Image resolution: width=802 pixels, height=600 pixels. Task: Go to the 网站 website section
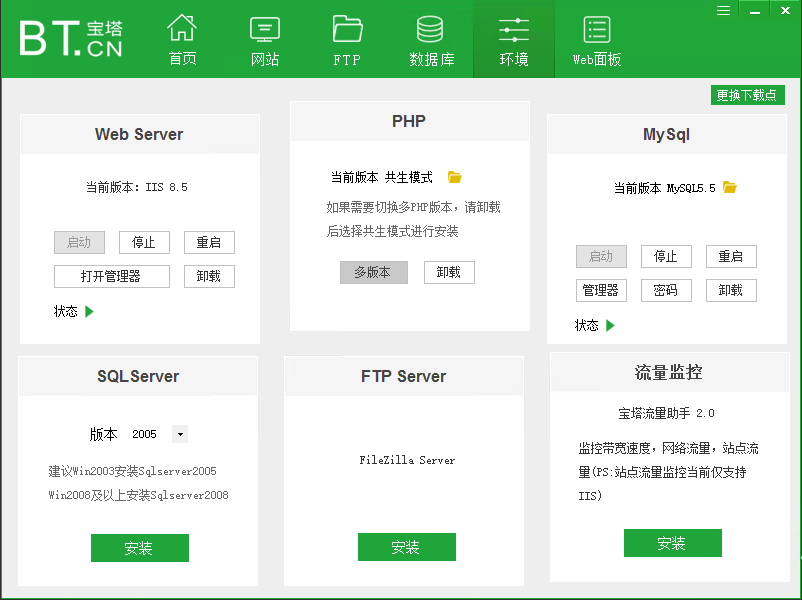(264, 41)
